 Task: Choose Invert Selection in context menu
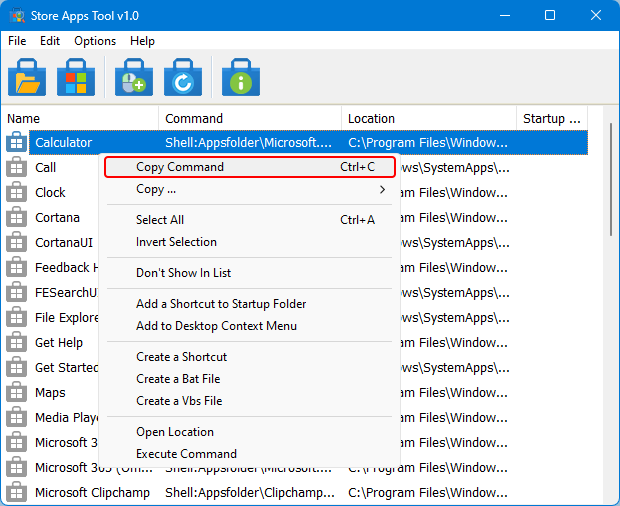(250, 242)
